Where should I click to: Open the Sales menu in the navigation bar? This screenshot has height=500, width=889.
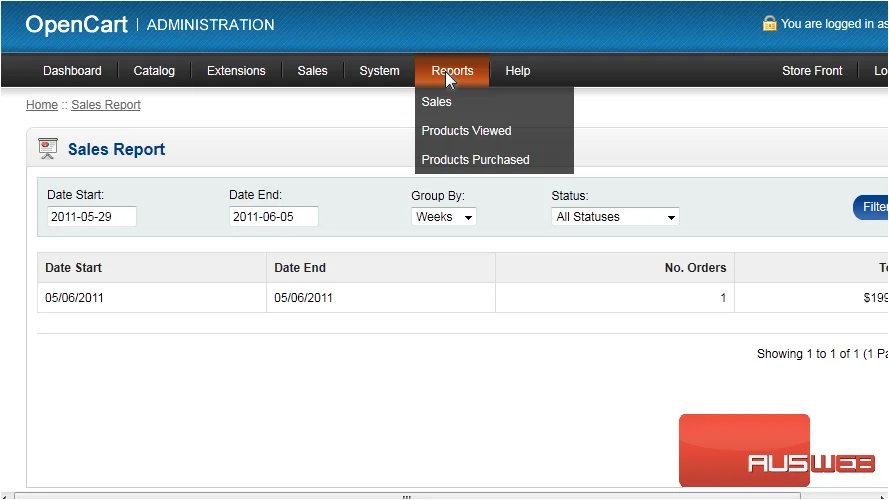[x=312, y=71]
